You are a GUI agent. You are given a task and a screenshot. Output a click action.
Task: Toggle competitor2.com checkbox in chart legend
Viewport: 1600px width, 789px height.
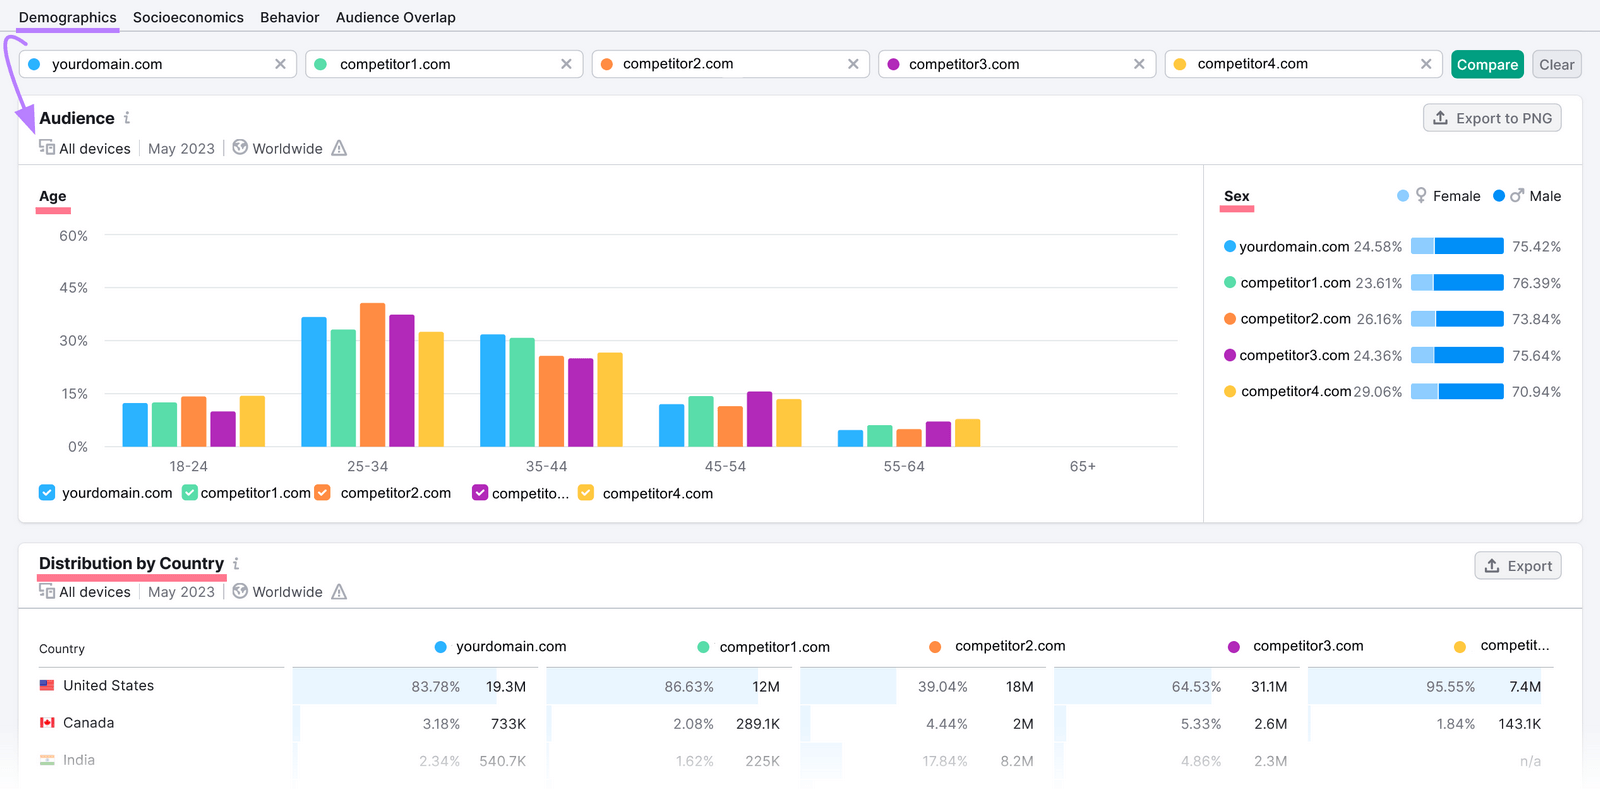click(x=323, y=493)
